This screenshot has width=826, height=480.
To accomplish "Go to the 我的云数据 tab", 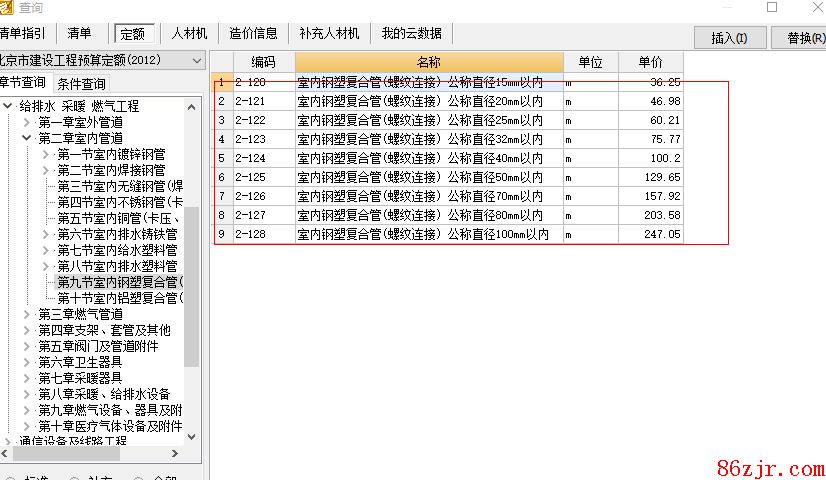I will coord(411,33).
